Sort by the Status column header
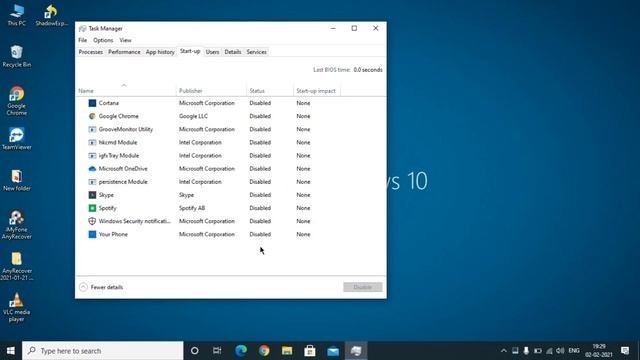The width and height of the screenshot is (640, 360). coord(270,91)
